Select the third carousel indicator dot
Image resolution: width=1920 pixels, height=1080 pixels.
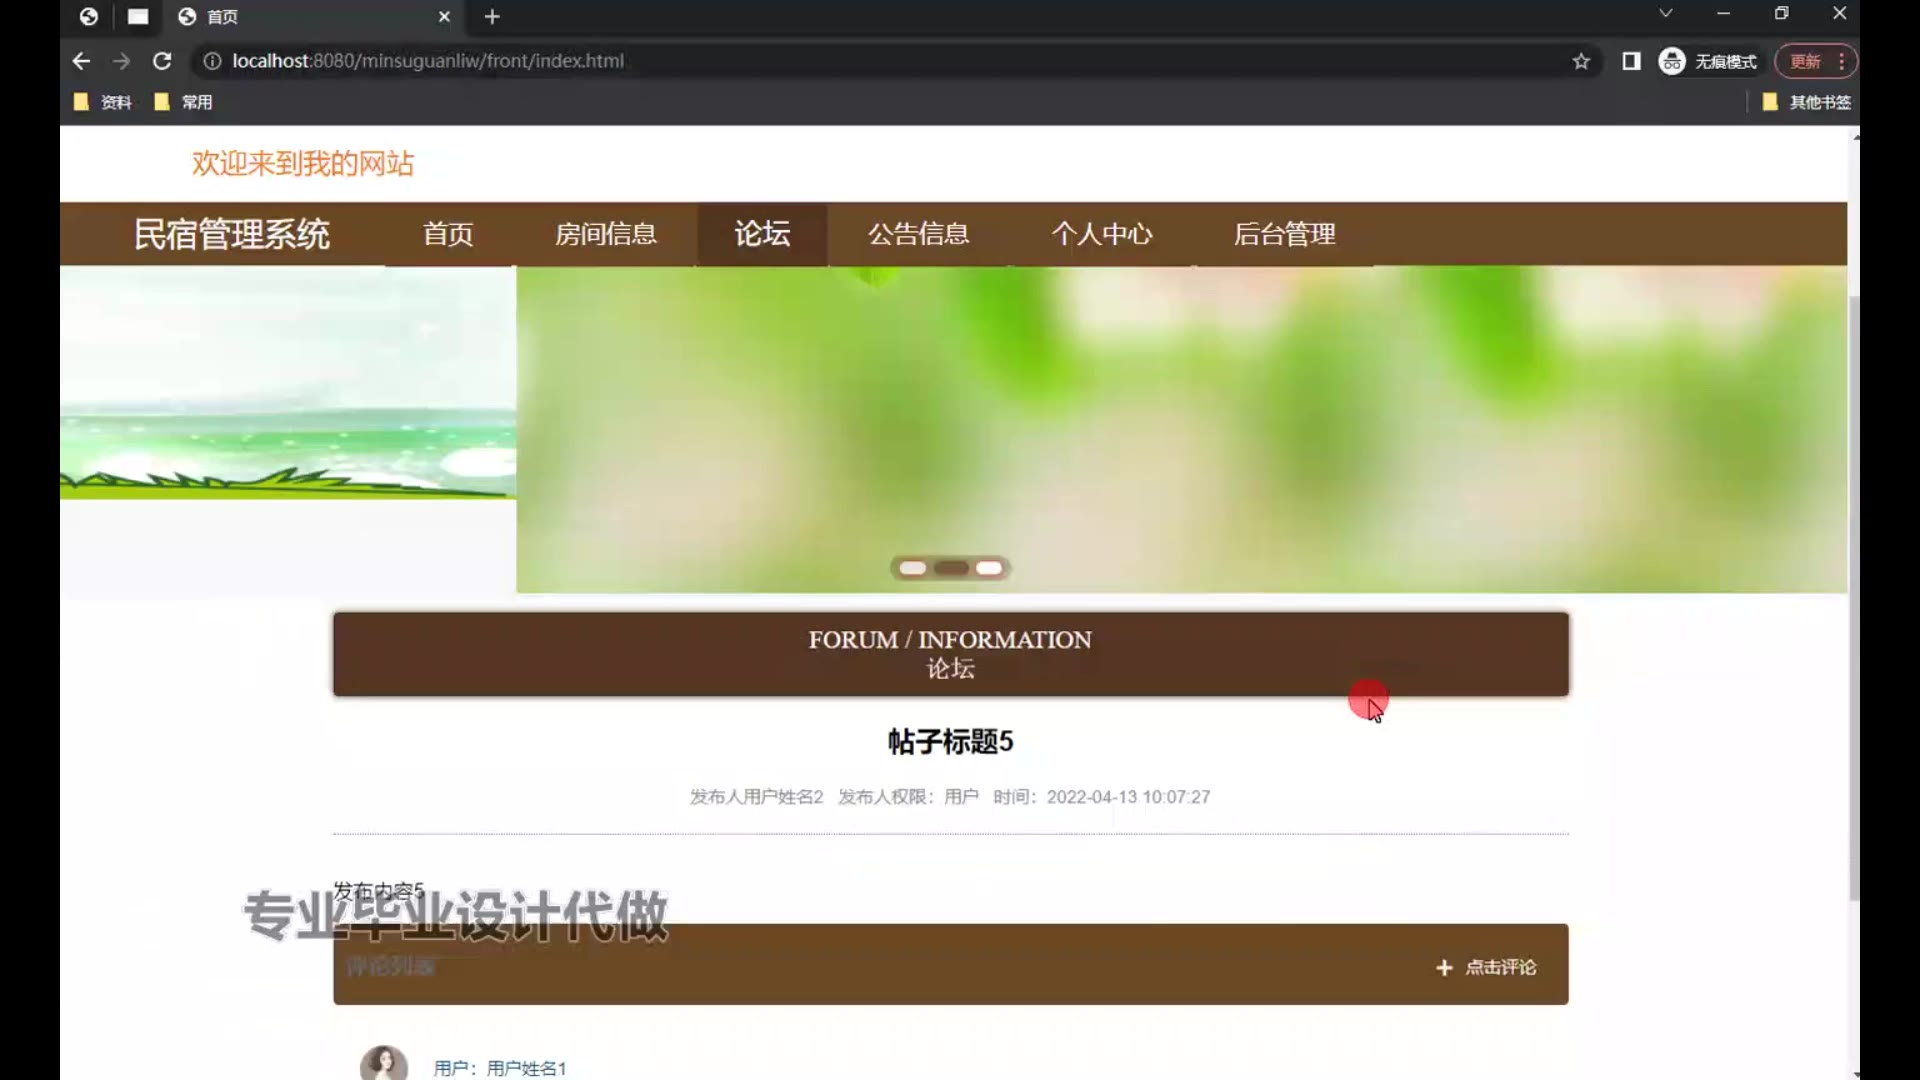989,568
